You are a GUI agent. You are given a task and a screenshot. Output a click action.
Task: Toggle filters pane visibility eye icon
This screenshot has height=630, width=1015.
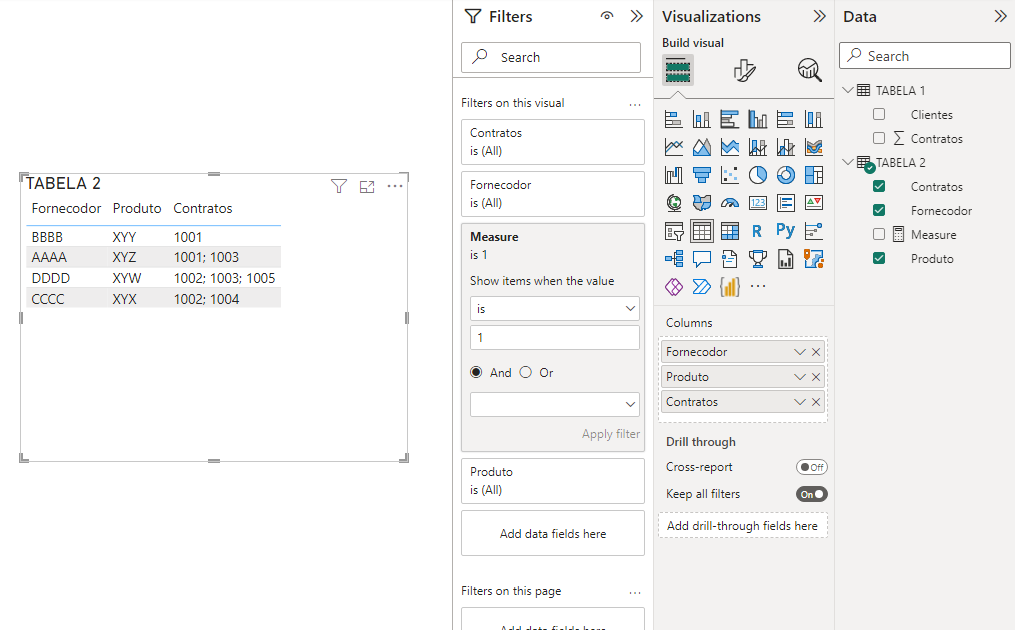[x=607, y=16]
